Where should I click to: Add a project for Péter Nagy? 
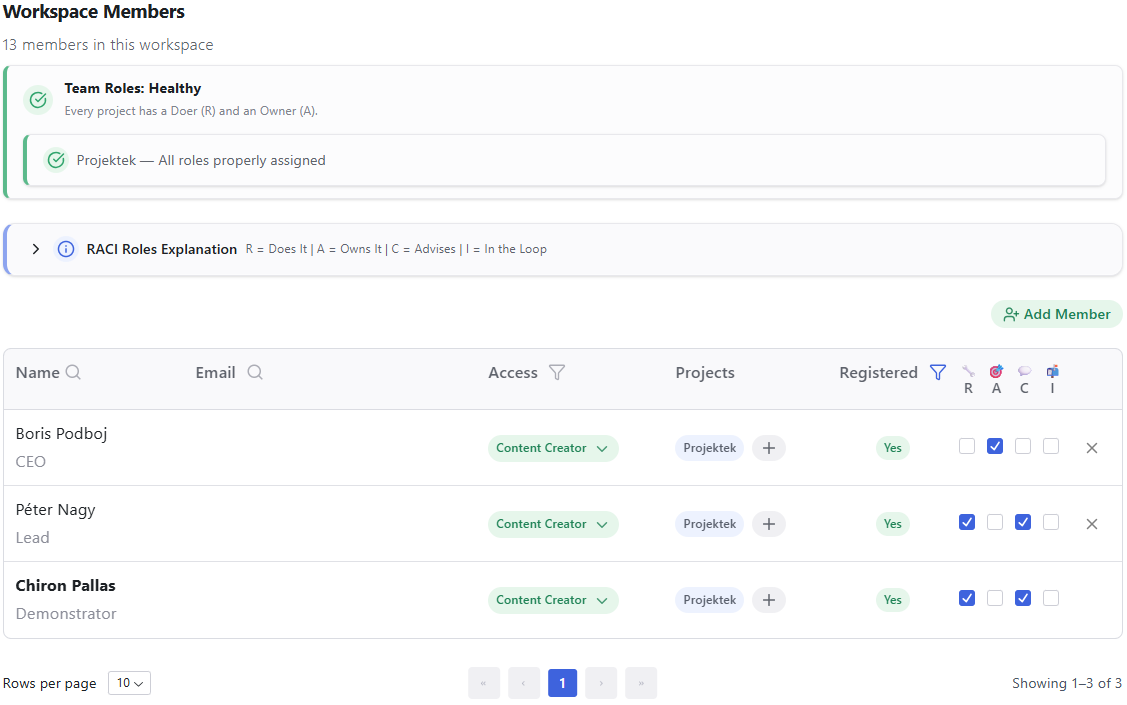769,524
